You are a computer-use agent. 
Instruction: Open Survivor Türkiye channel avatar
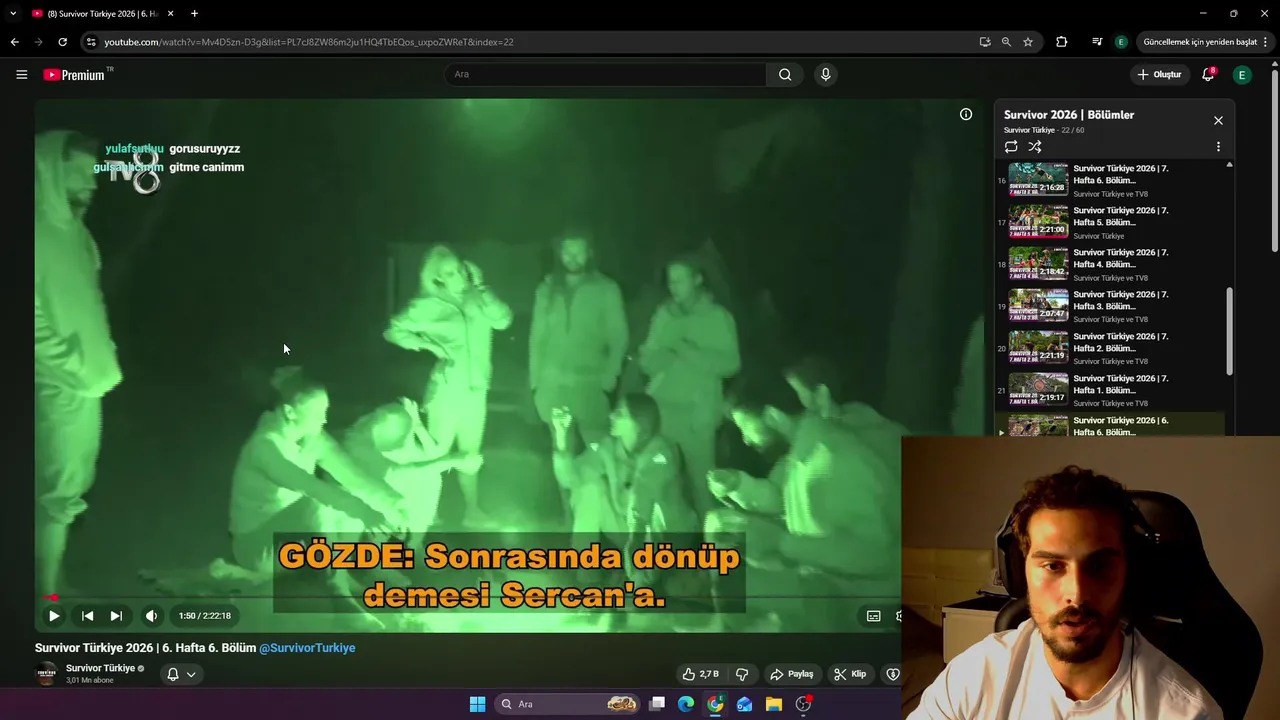[x=46, y=673]
